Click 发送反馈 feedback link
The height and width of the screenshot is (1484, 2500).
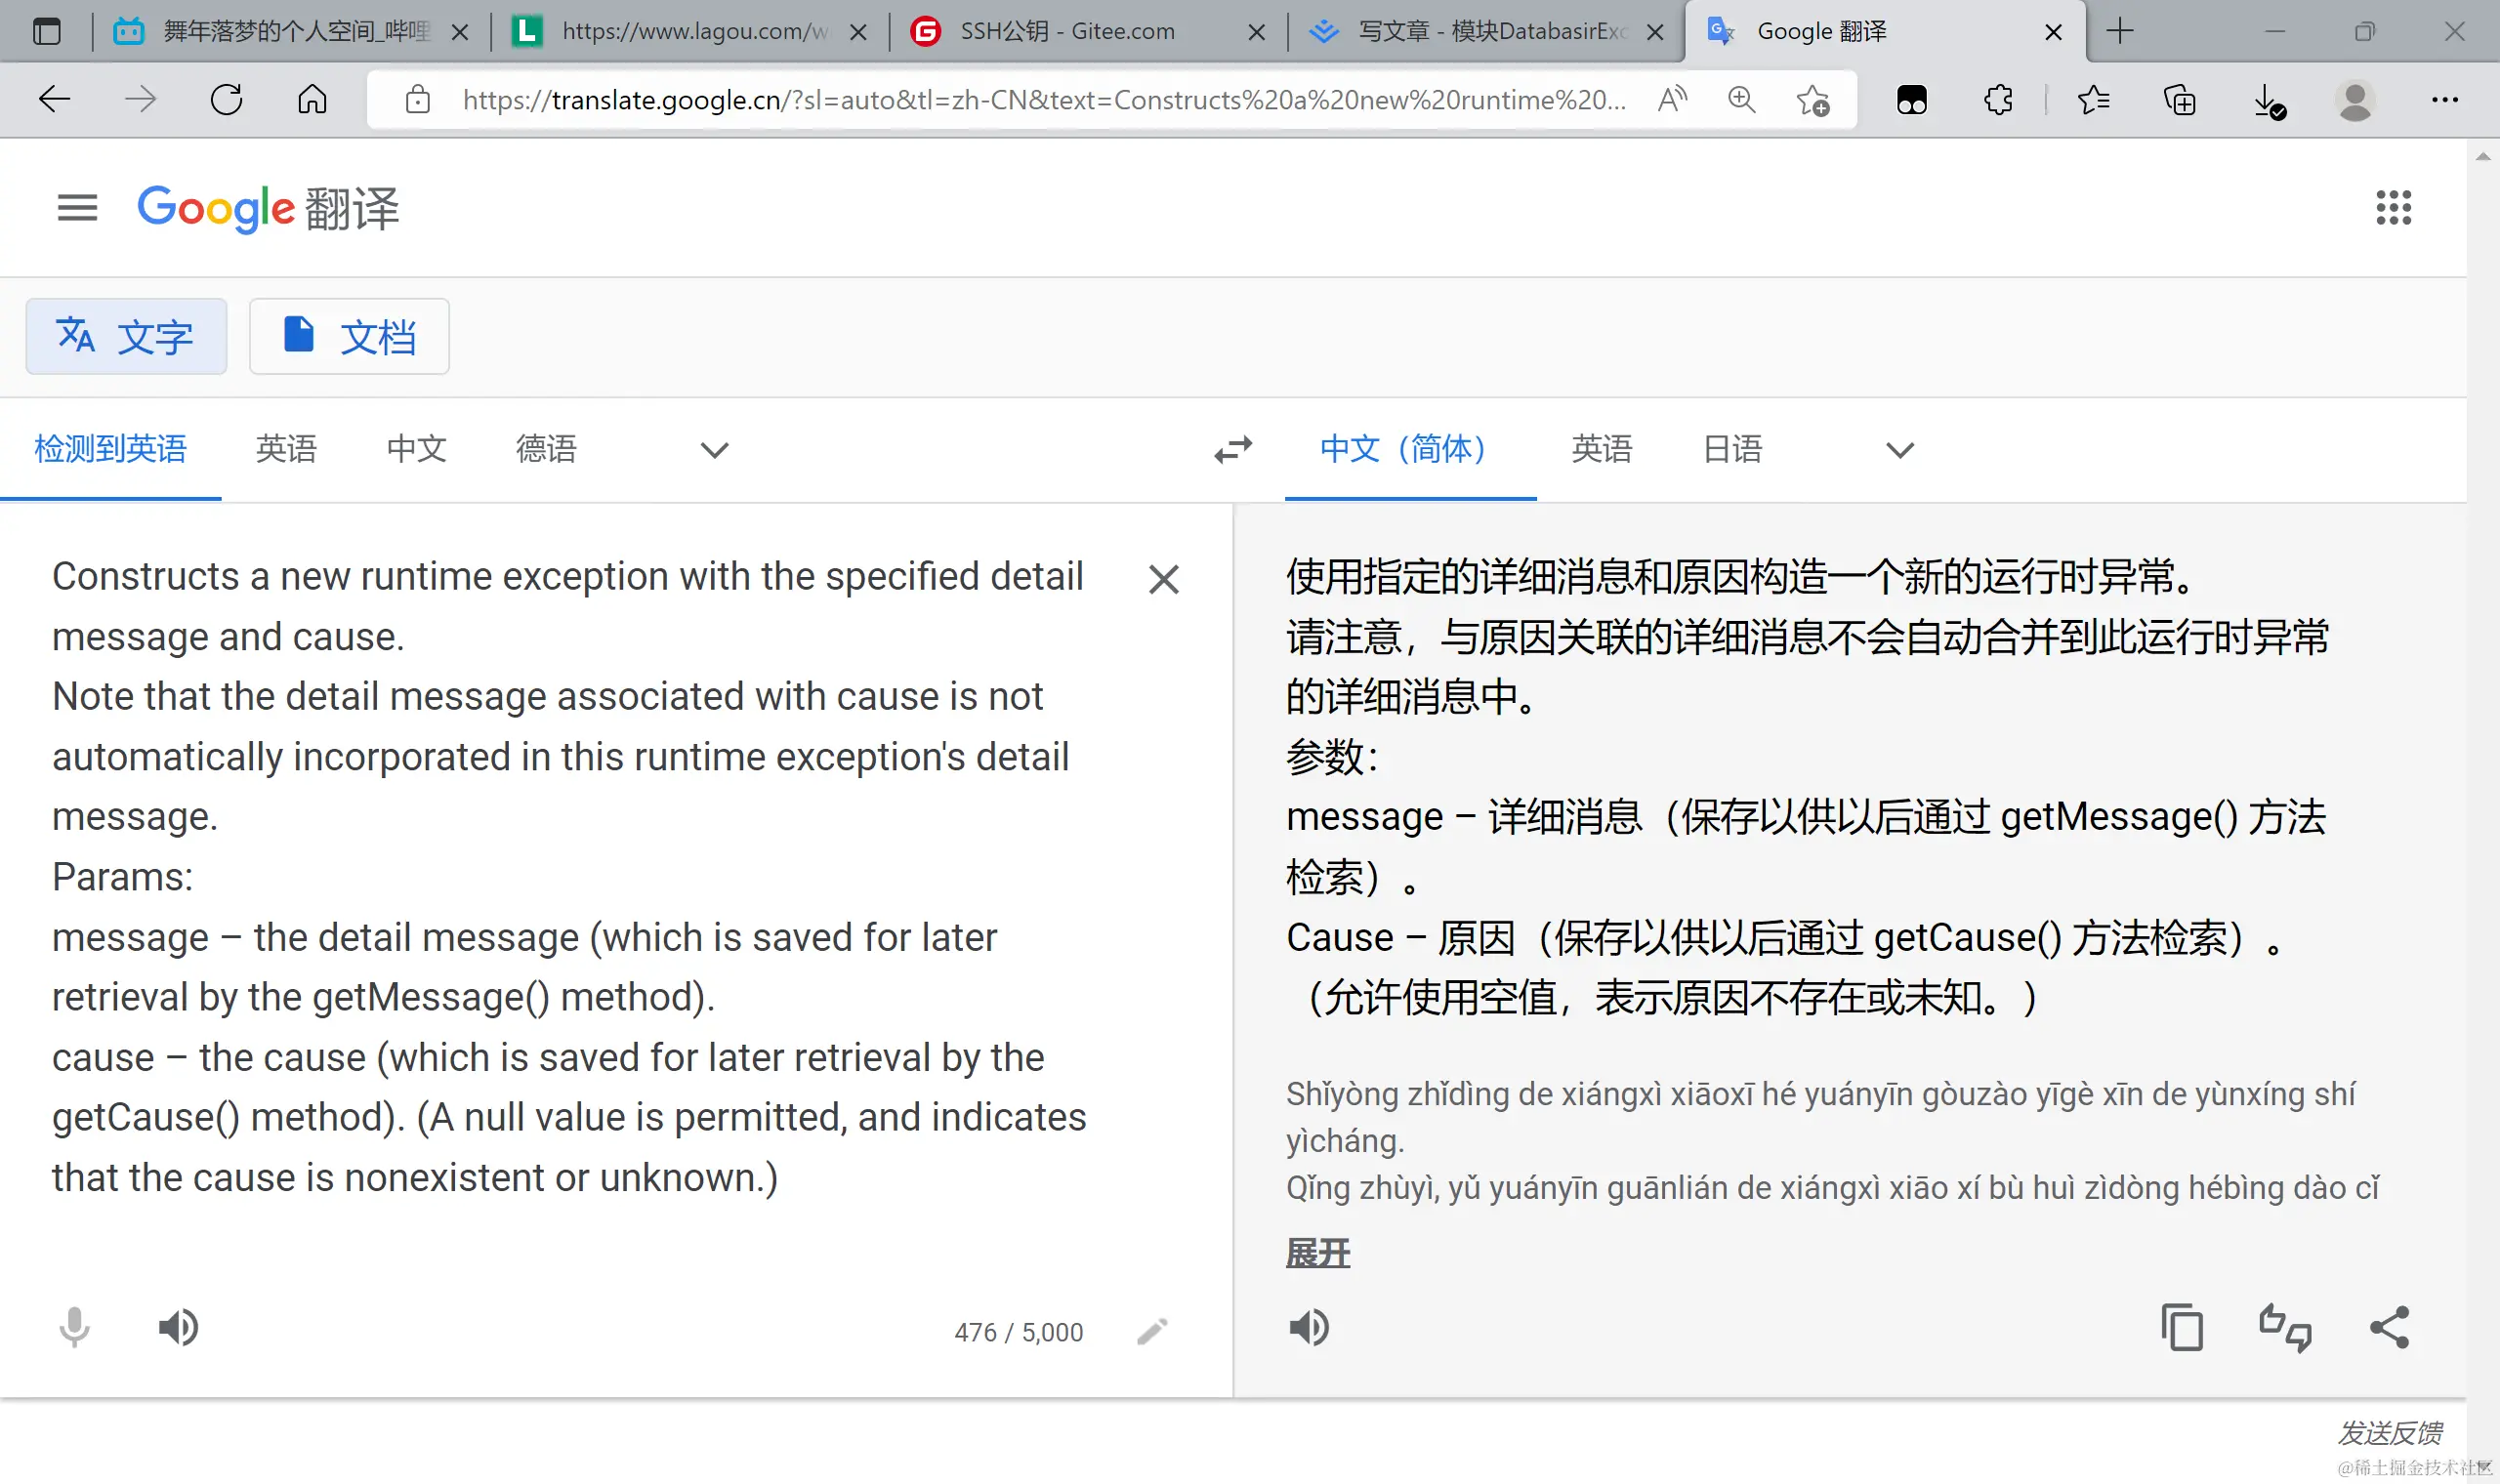tap(2389, 1432)
